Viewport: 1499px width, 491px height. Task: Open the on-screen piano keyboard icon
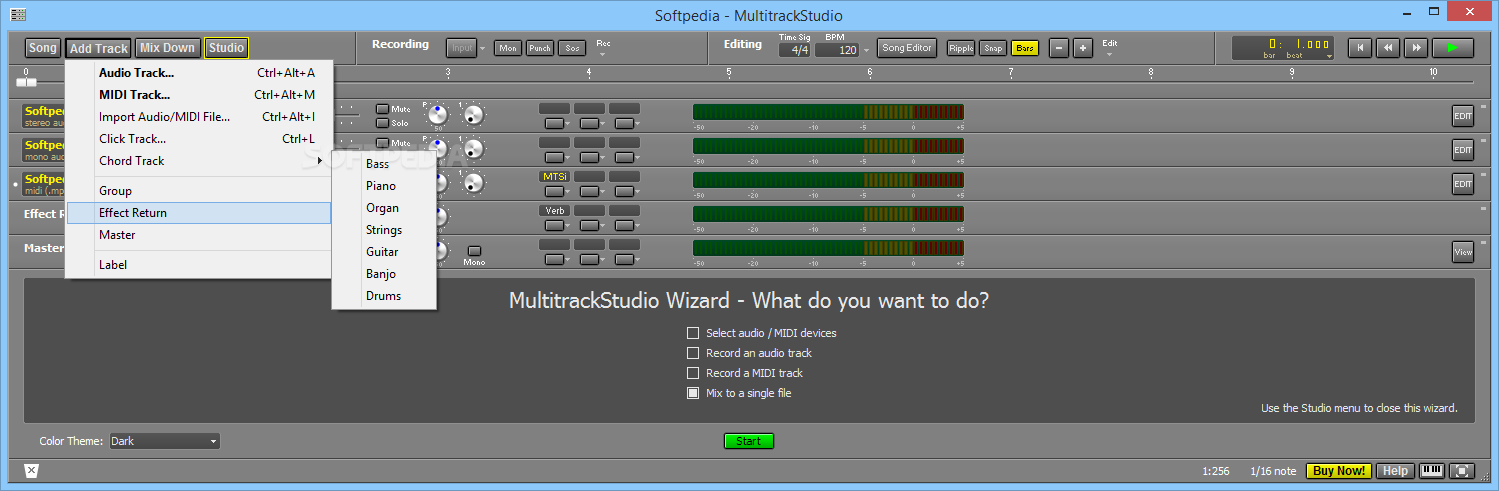pyautogui.click(x=1432, y=471)
